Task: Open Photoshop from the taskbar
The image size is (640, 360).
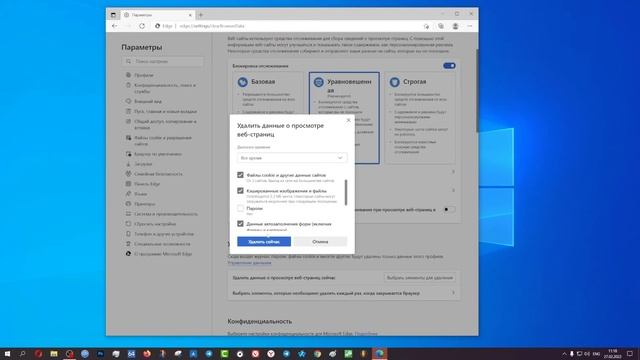Action: tap(100, 353)
